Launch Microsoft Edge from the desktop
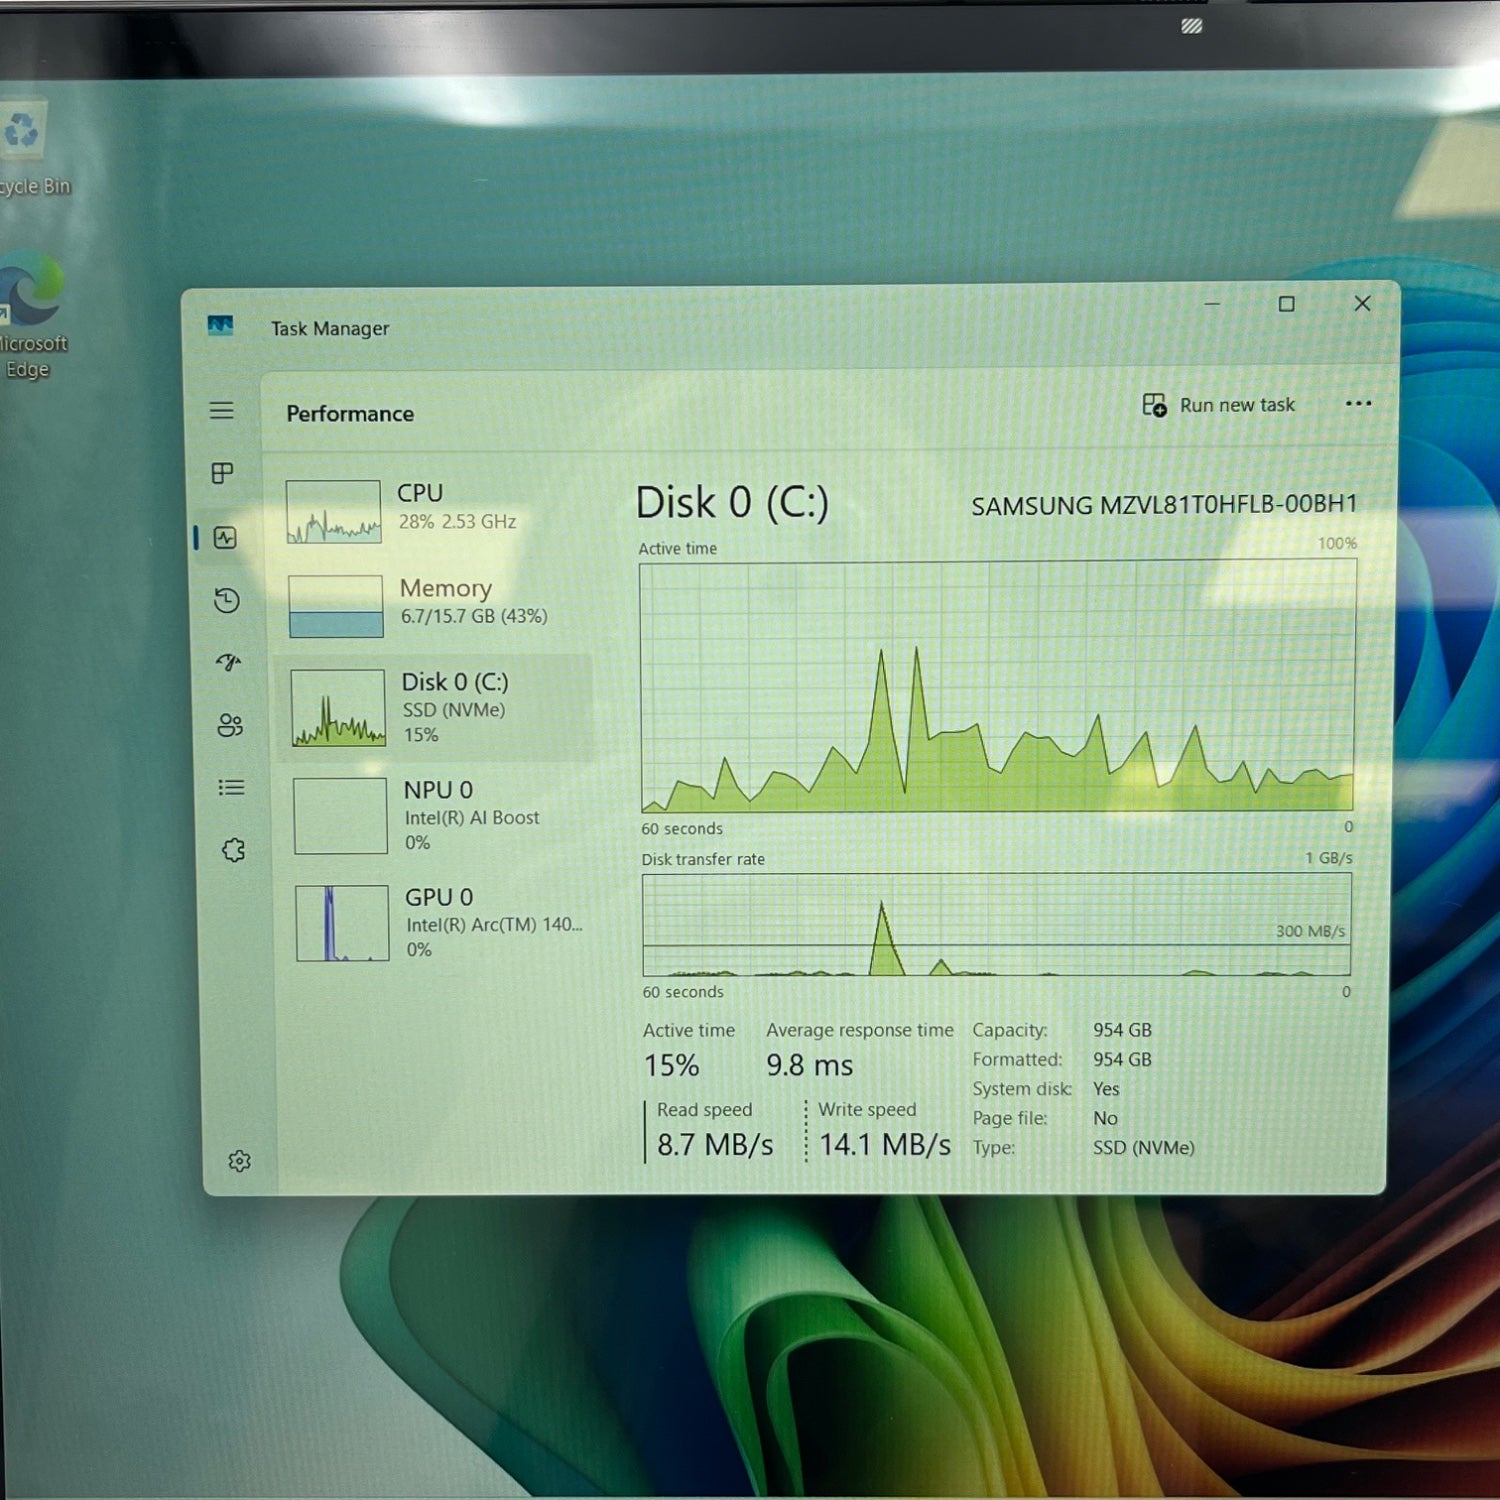The width and height of the screenshot is (1500, 1500). [x=31, y=315]
